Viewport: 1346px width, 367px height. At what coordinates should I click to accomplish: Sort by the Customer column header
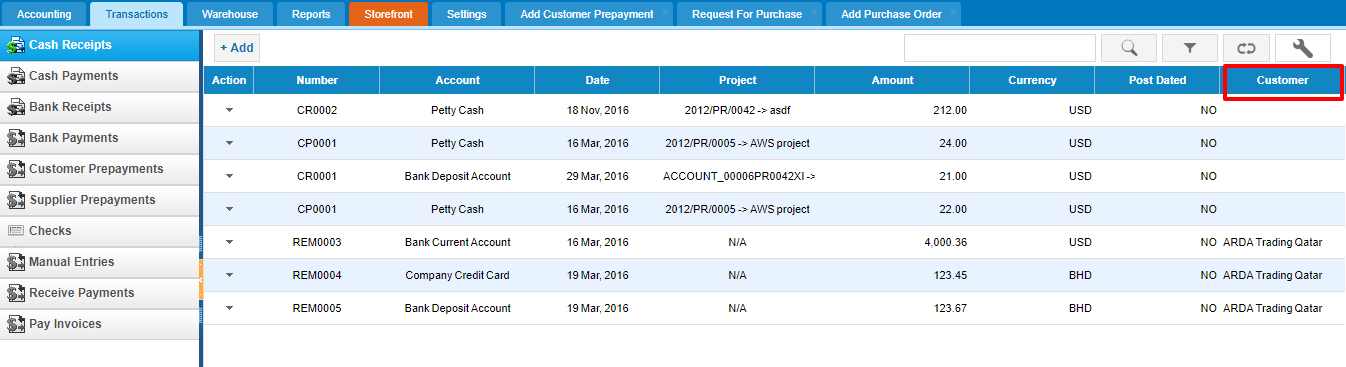click(x=1283, y=80)
